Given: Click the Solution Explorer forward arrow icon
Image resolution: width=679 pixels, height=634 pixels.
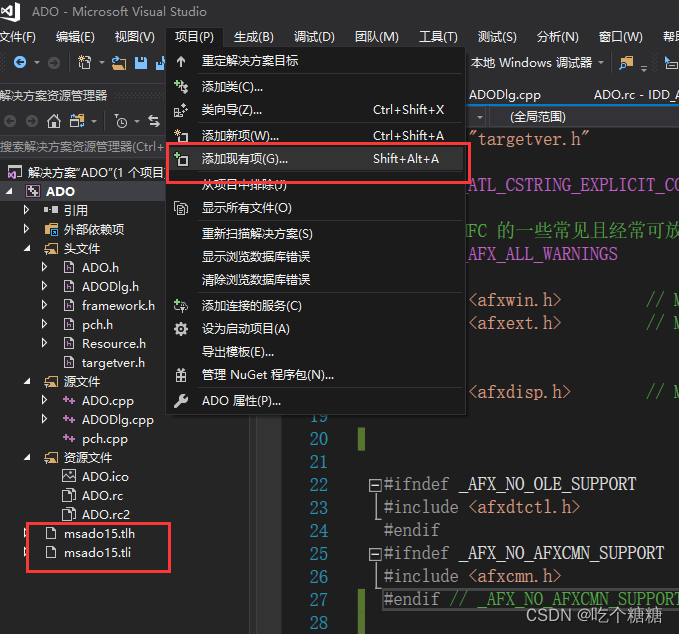Looking at the screenshot, I should (x=32, y=121).
